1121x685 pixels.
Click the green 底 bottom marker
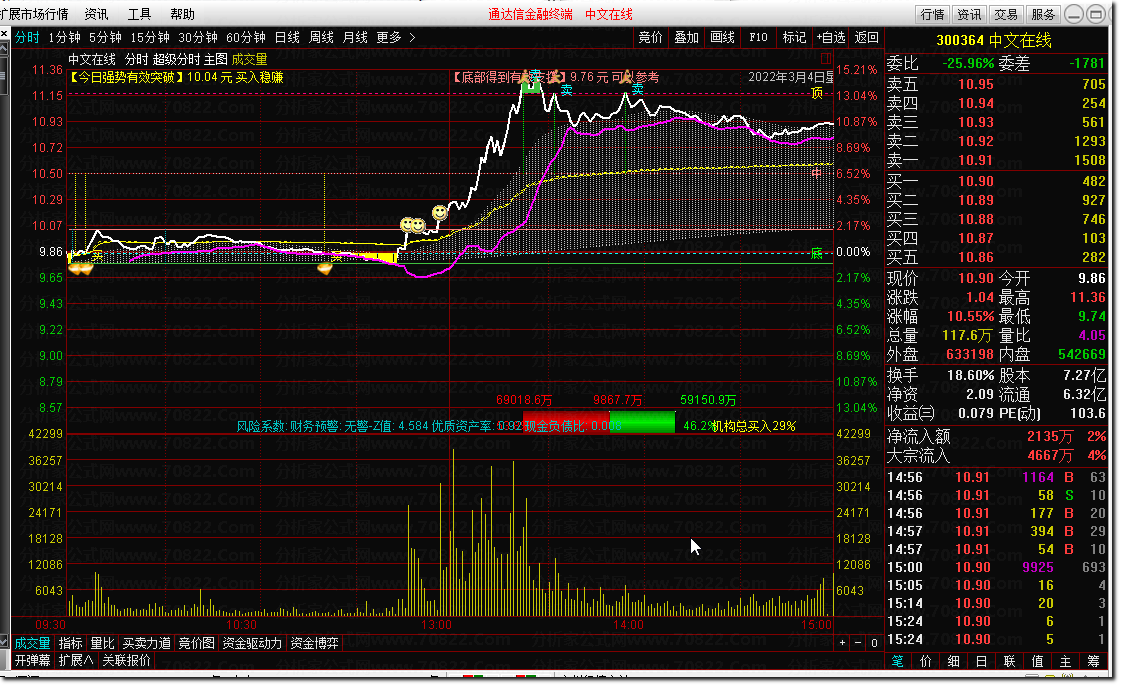816,253
